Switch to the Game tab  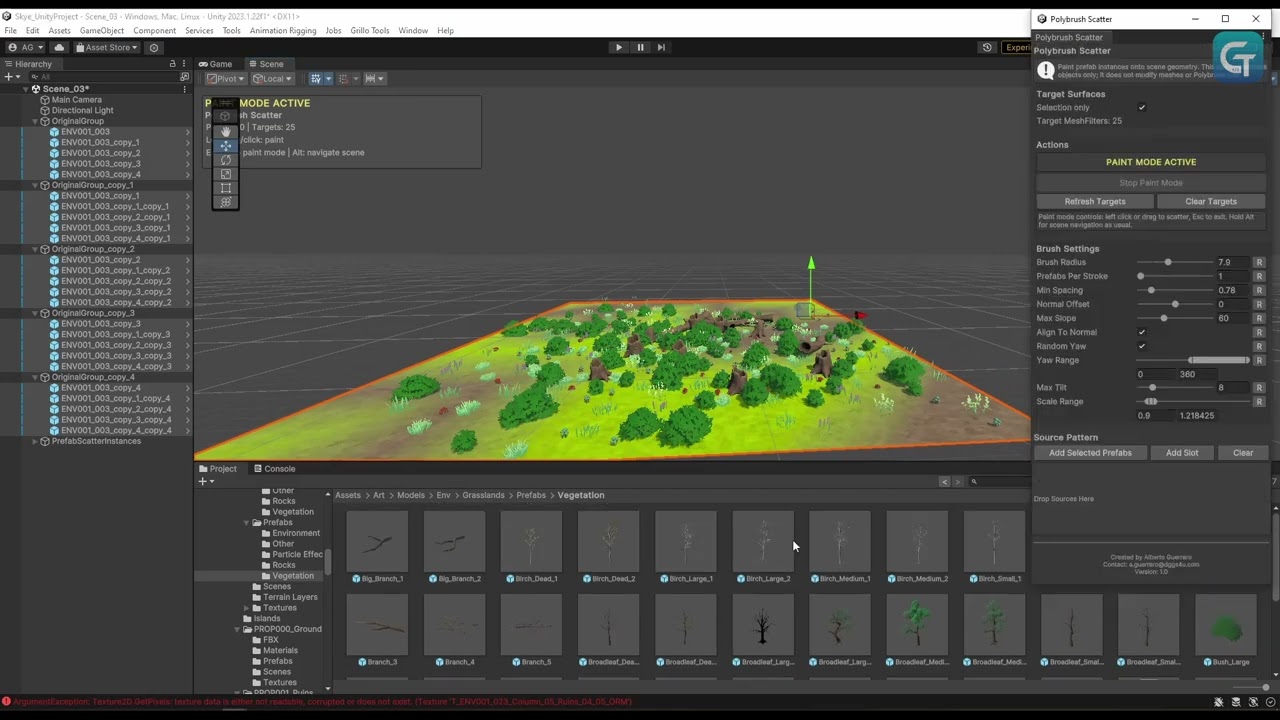[215, 64]
